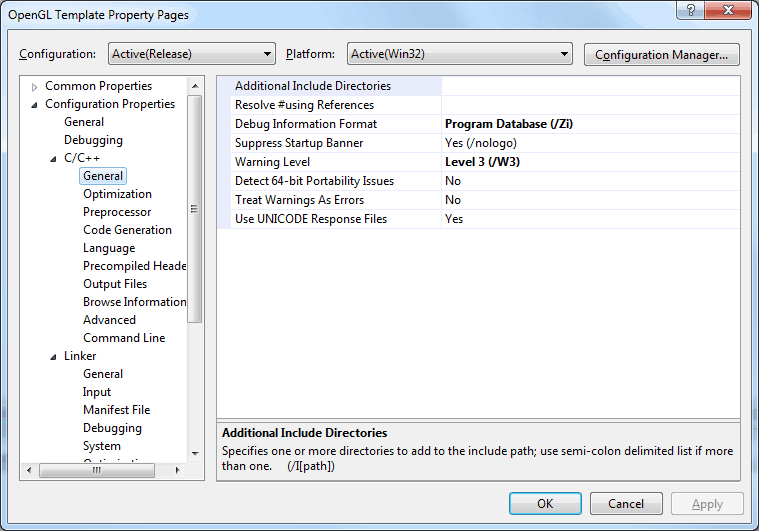Image resolution: width=759 pixels, height=531 pixels.
Task: Select Common Properties in the tree
Action: coord(98,86)
